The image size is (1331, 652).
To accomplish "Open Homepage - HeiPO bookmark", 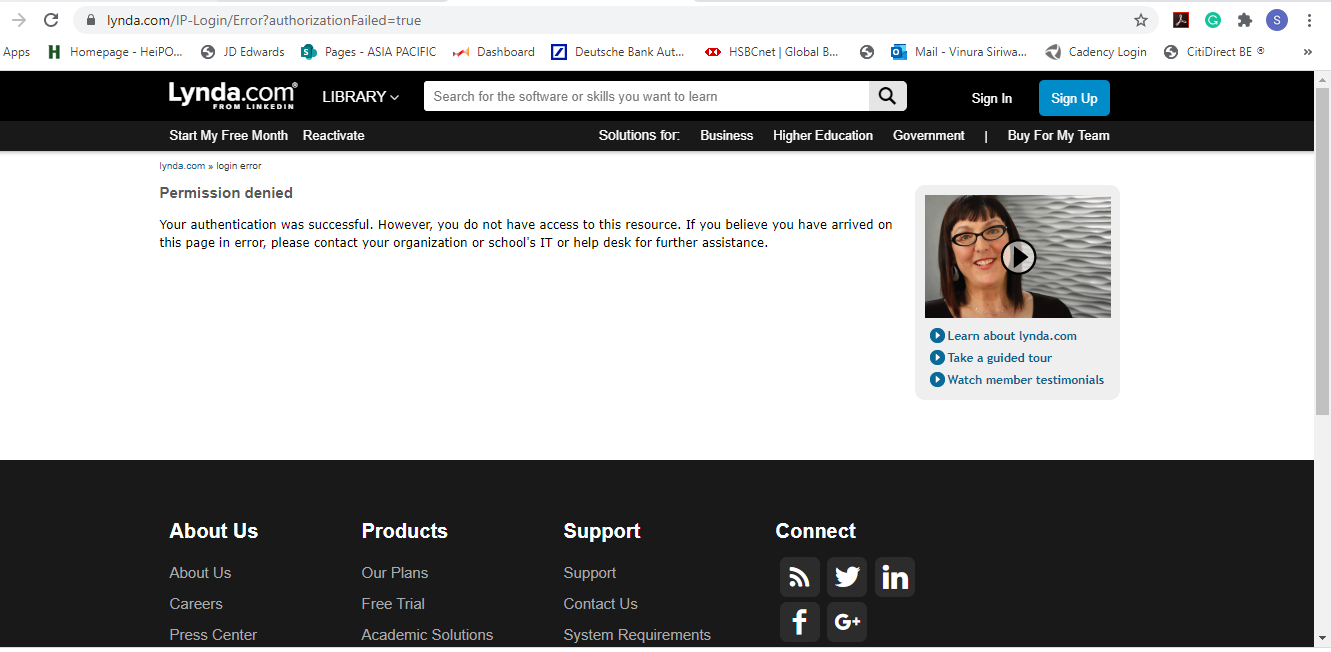I will [x=115, y=52].
